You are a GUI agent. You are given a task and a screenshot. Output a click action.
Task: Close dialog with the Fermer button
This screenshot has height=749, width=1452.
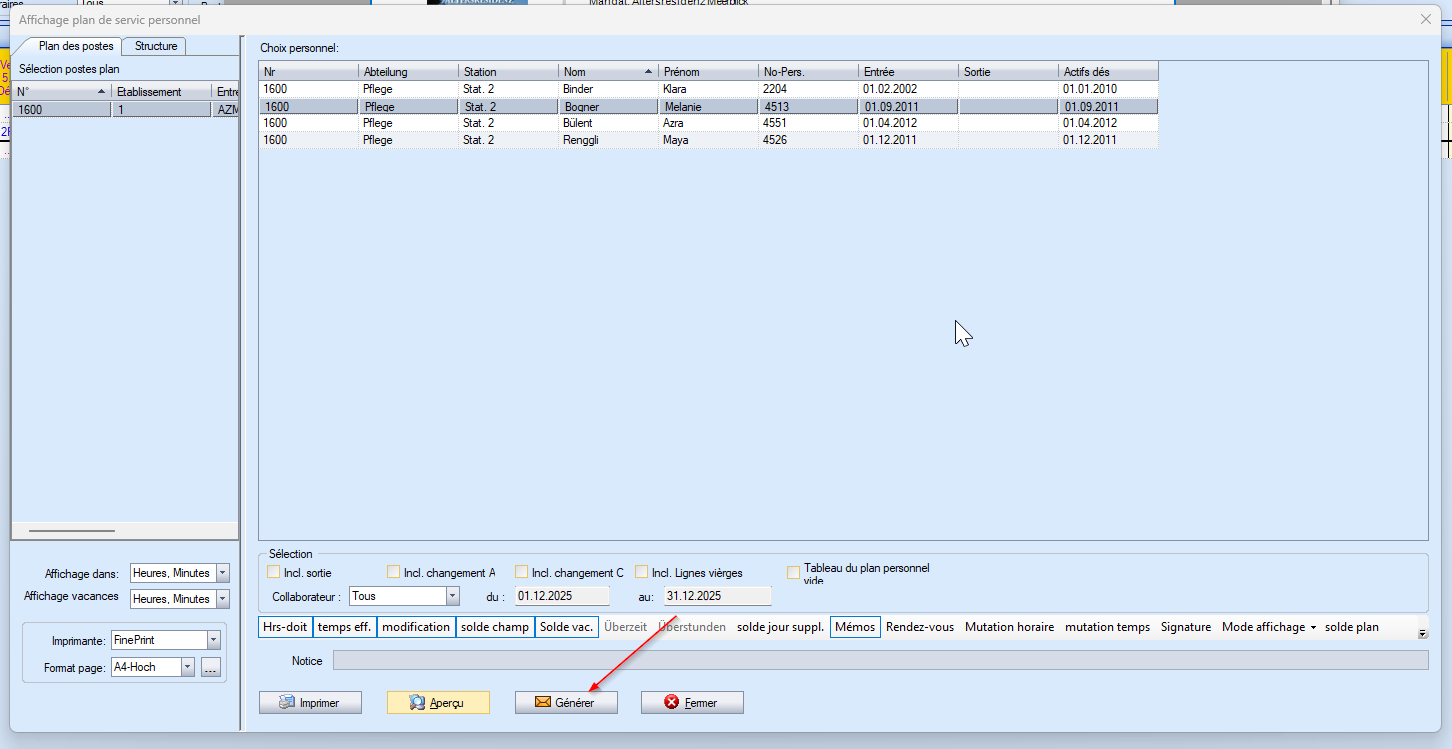click(692, 703)
